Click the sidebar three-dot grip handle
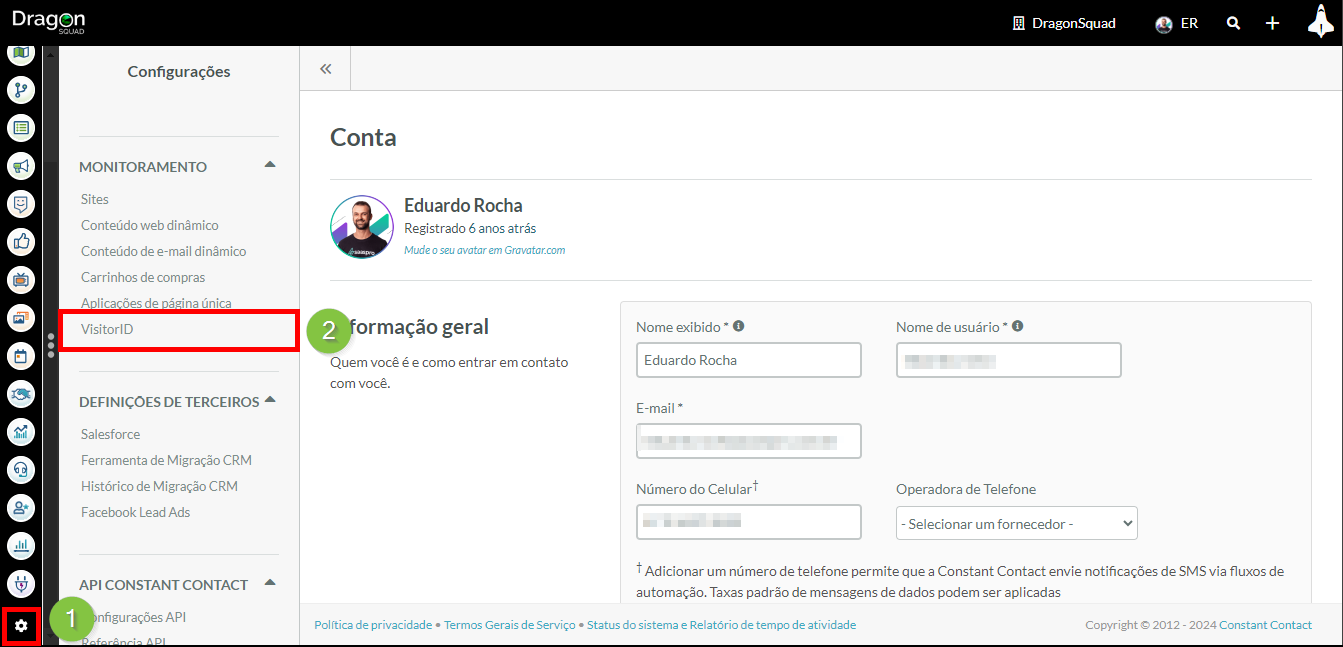This screenshot has width=1343, height=647. pos(50,345)
